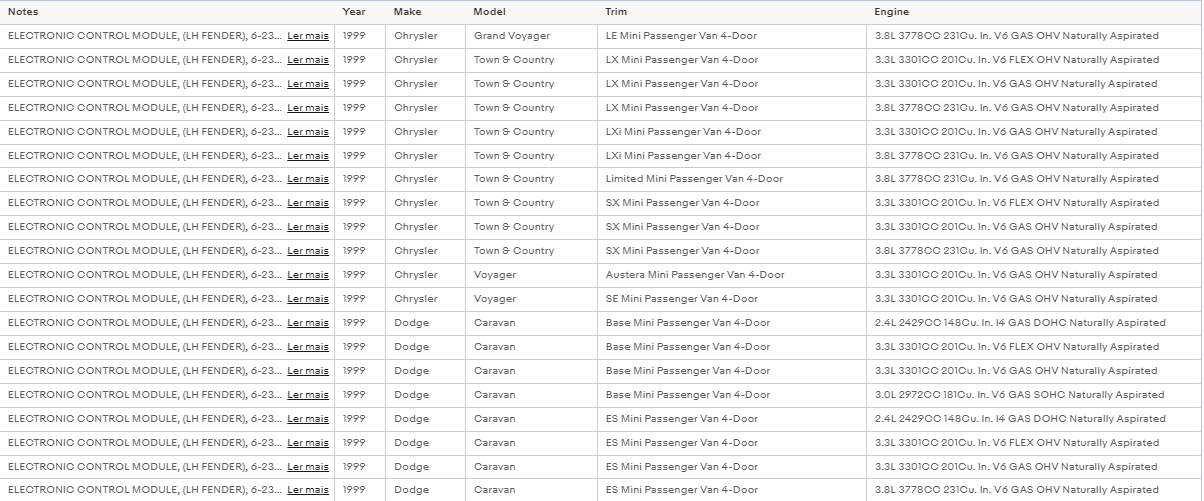Open Ler mais for Caravan ES 3.8L row
This screenshot has width=1204, height=501.
click(x=308, y=491)
